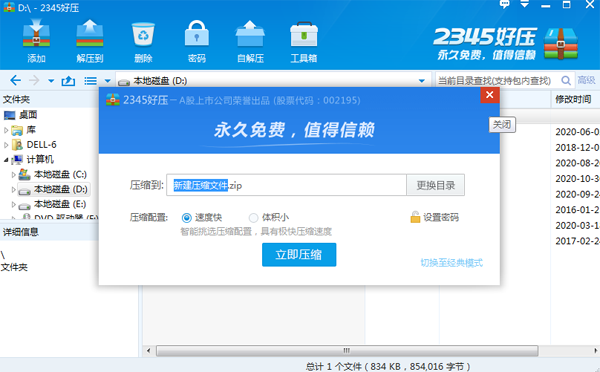Click the 立即压缩 button
Viewport: 600px width, 372px height.
click(299, 255)
